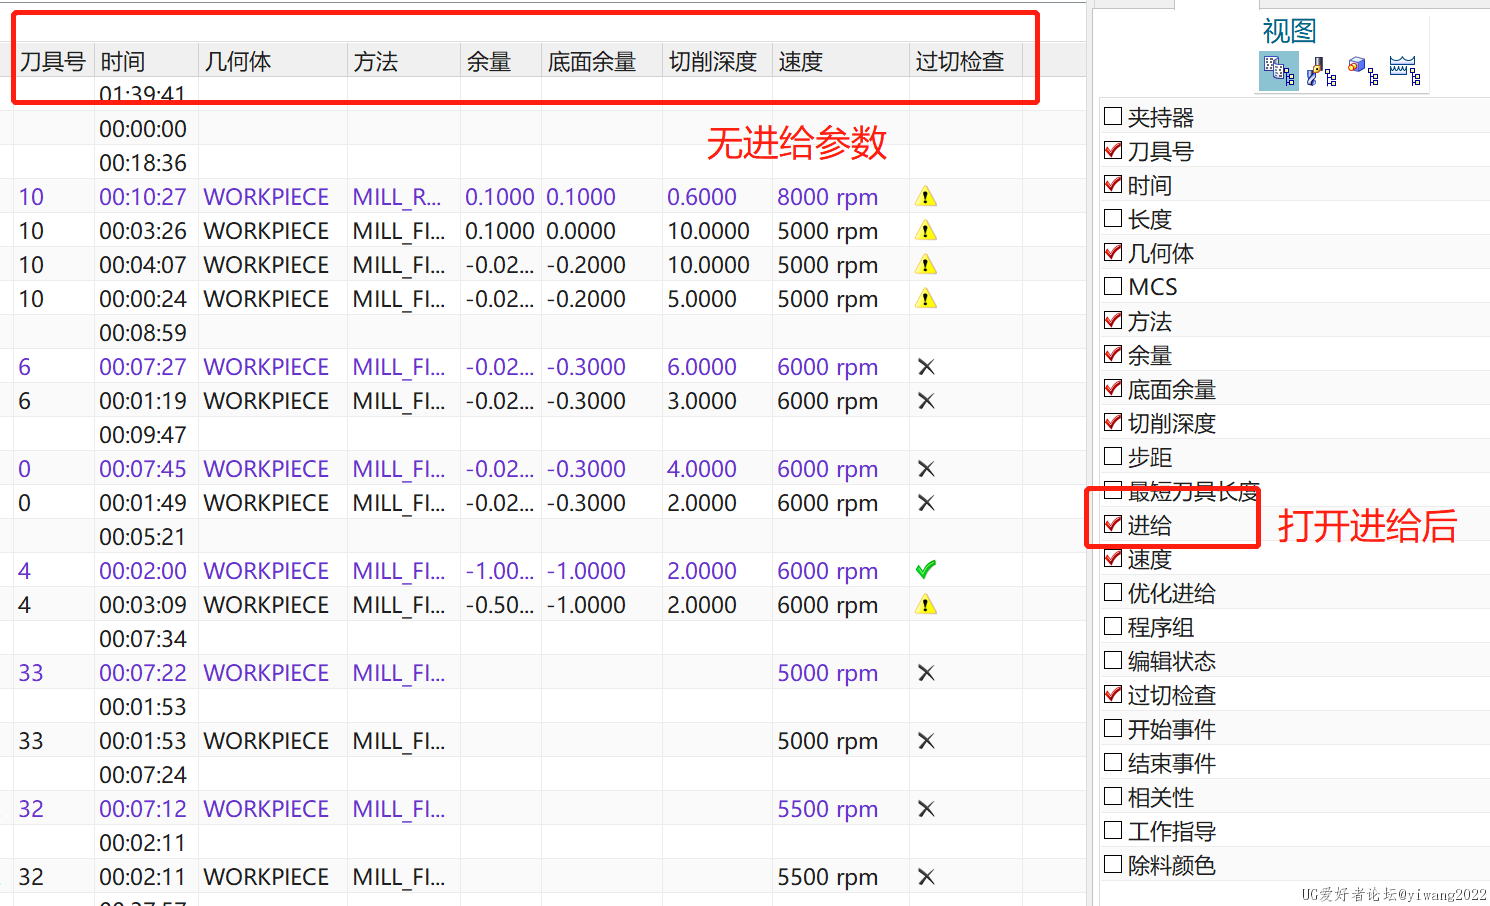Switch to Program Order view icon
Image resolution: width=1490 pixels, height=906 pixels.
coord(1278,71)
